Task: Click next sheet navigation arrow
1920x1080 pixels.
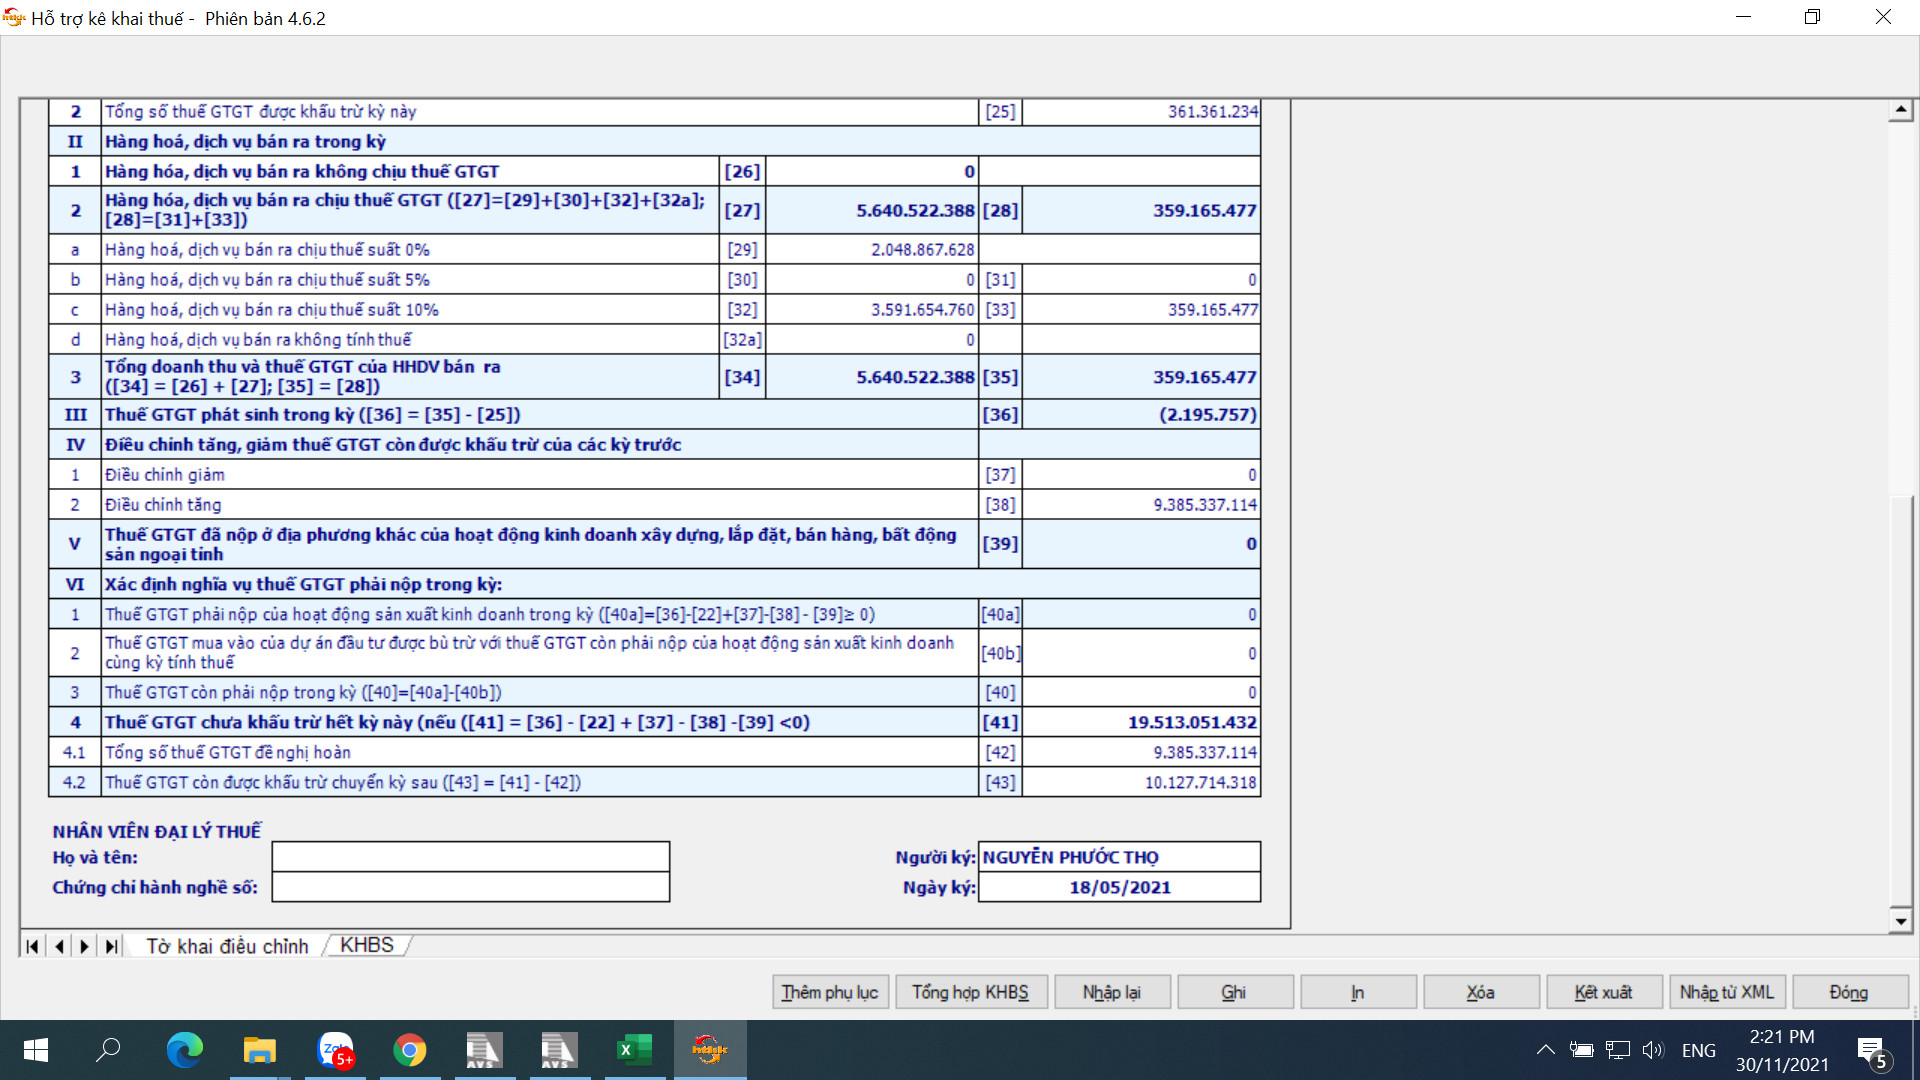Action: coord(85,946)
